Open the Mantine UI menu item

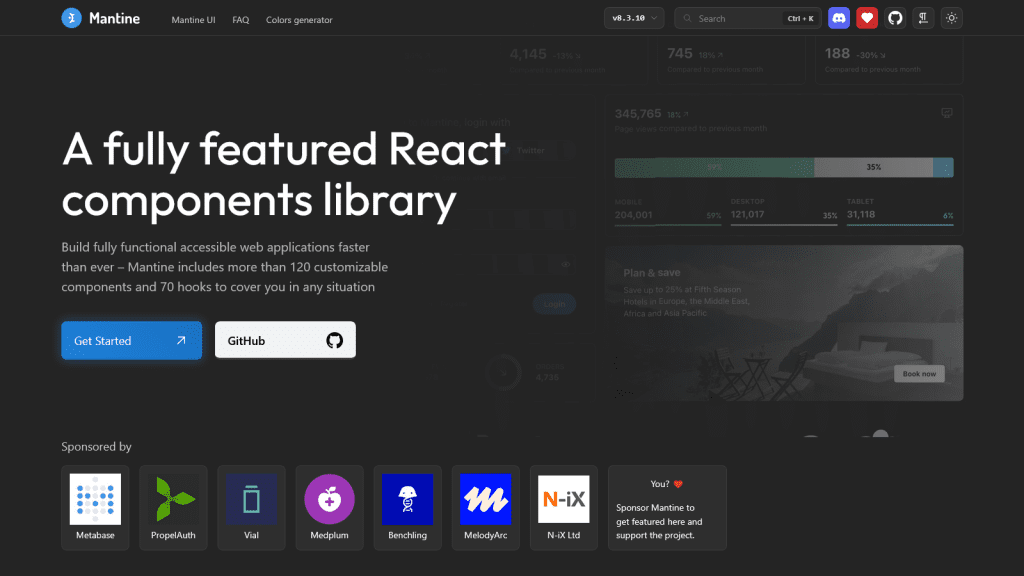[193, 19]
